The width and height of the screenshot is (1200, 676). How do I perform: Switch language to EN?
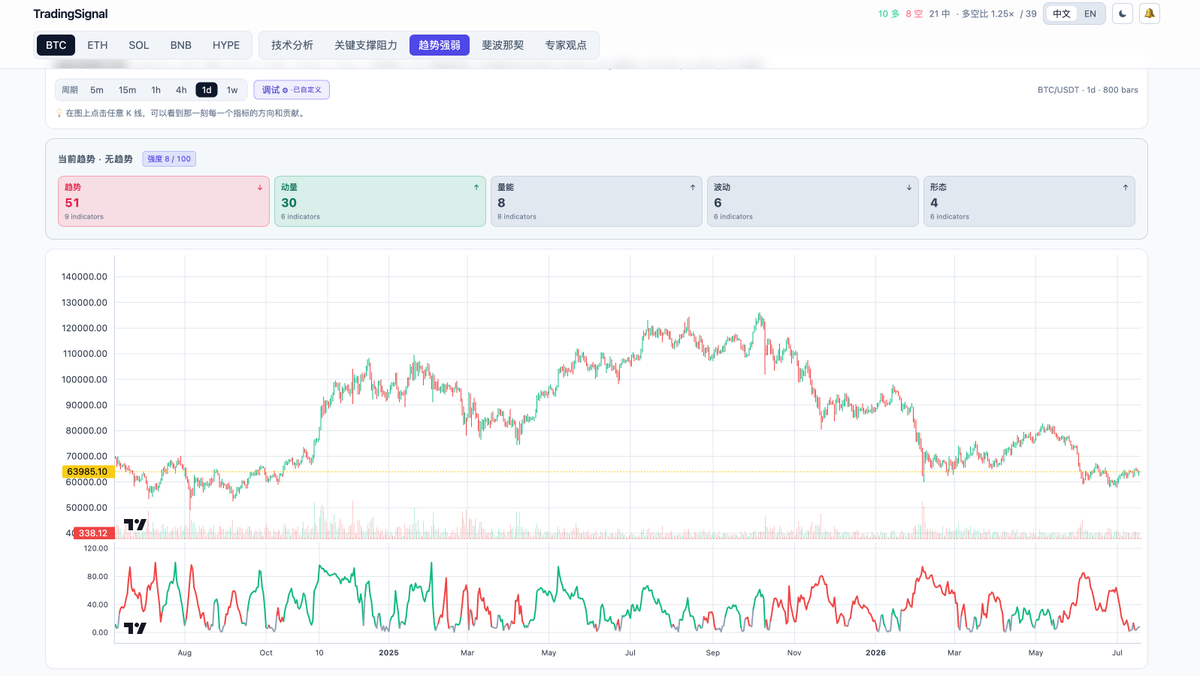tap(1090, 14)
